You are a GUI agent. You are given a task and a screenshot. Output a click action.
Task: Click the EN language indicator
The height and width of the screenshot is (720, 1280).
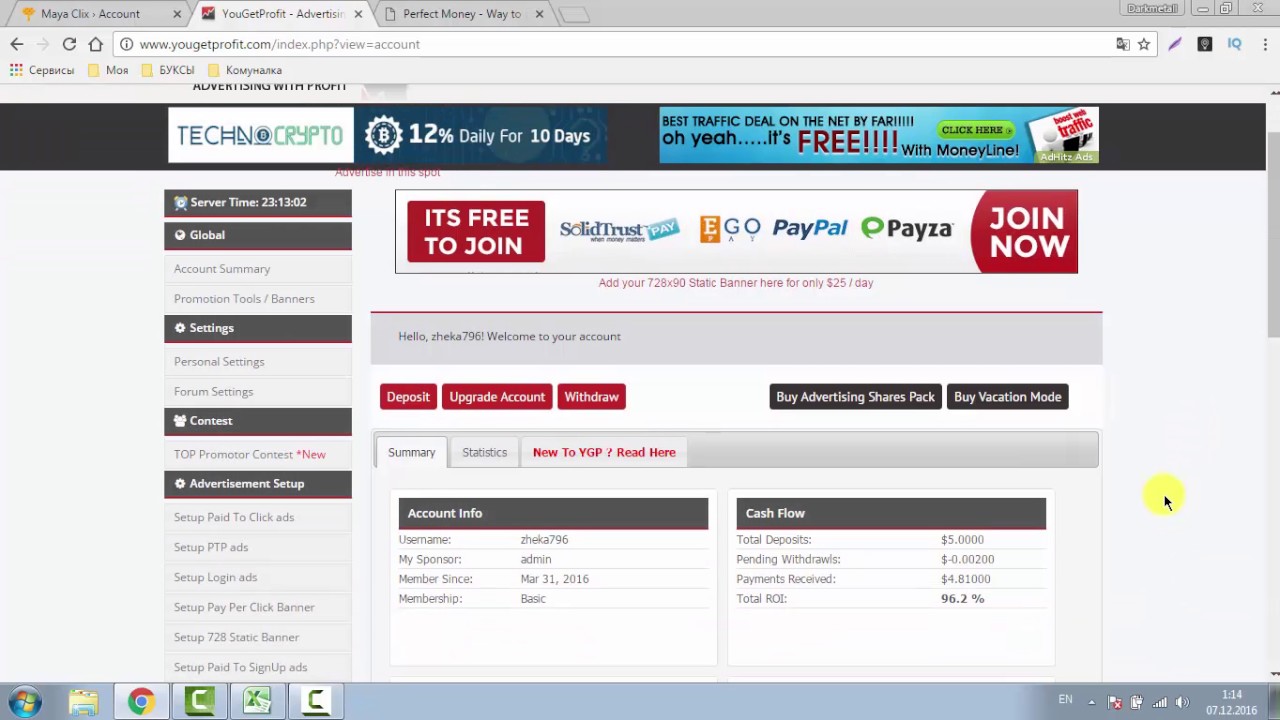pyautogui.click(x=1065, y=700)
